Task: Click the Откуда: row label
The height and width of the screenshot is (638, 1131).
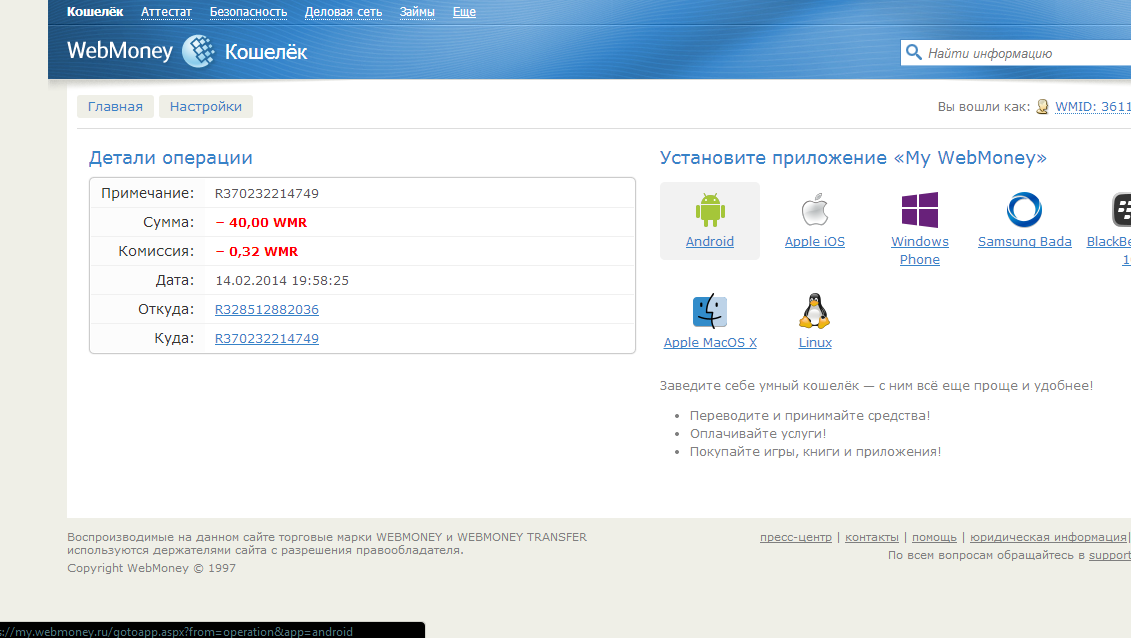Action: (166, 309)
